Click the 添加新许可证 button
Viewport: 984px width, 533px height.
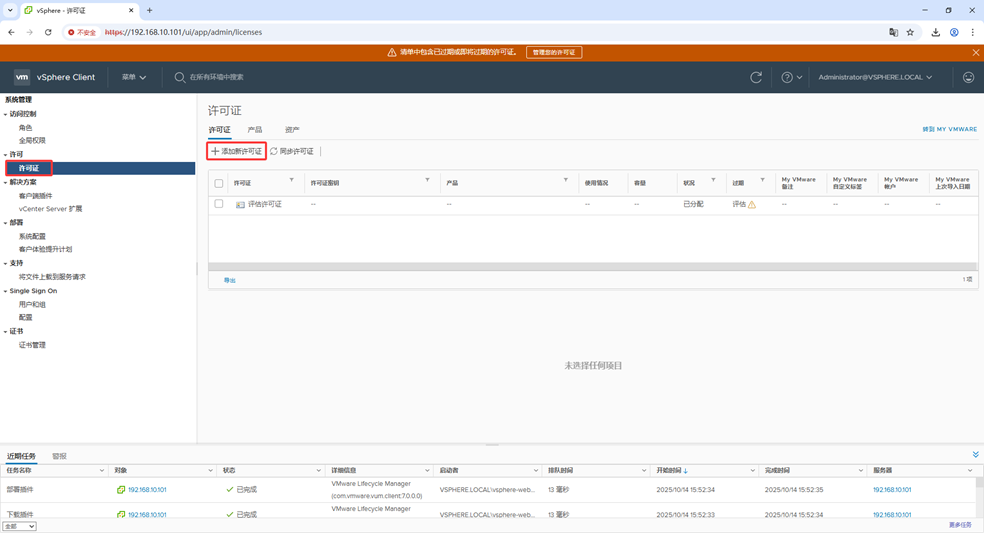pyautogui.click(x=237, y=151)
